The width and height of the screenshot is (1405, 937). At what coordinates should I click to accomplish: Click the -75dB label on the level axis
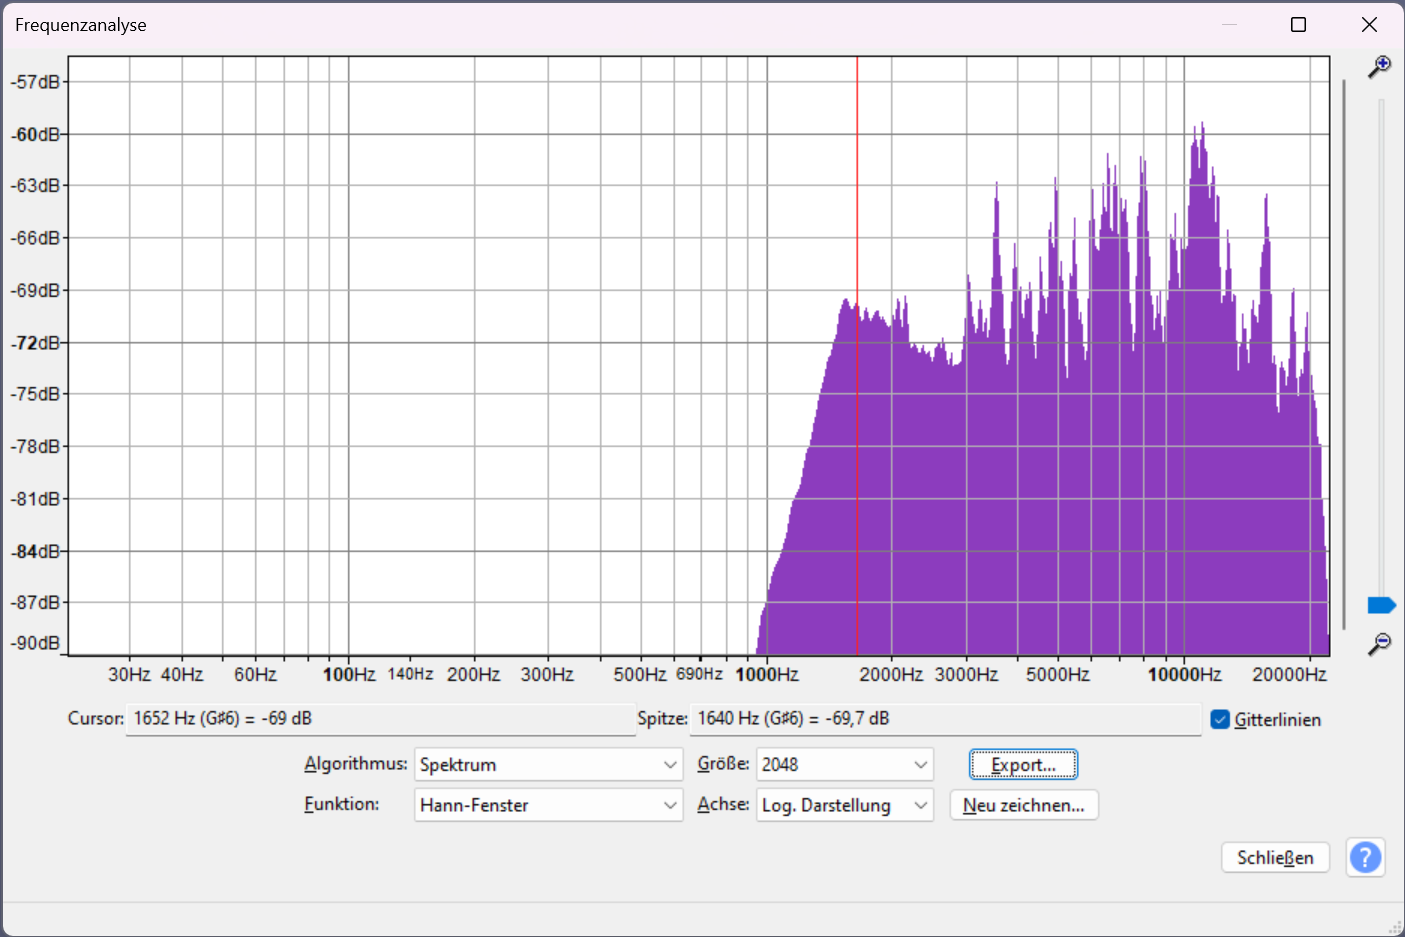tap(35, 394)
